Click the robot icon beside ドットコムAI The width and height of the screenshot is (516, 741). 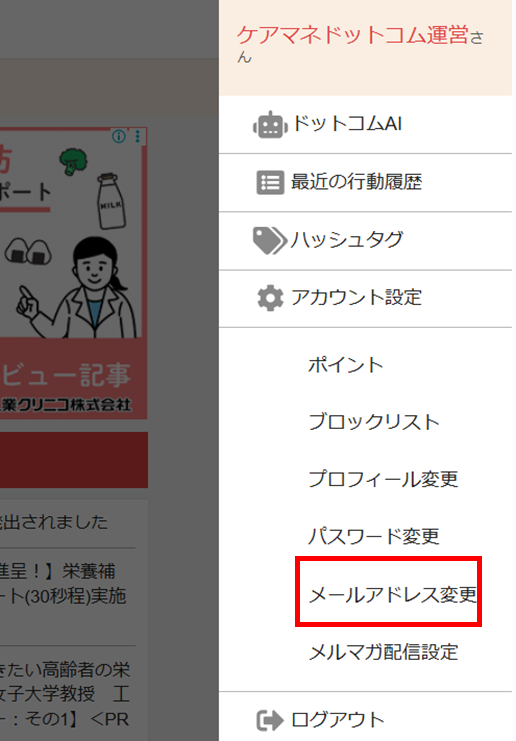(x=270, y=125)
